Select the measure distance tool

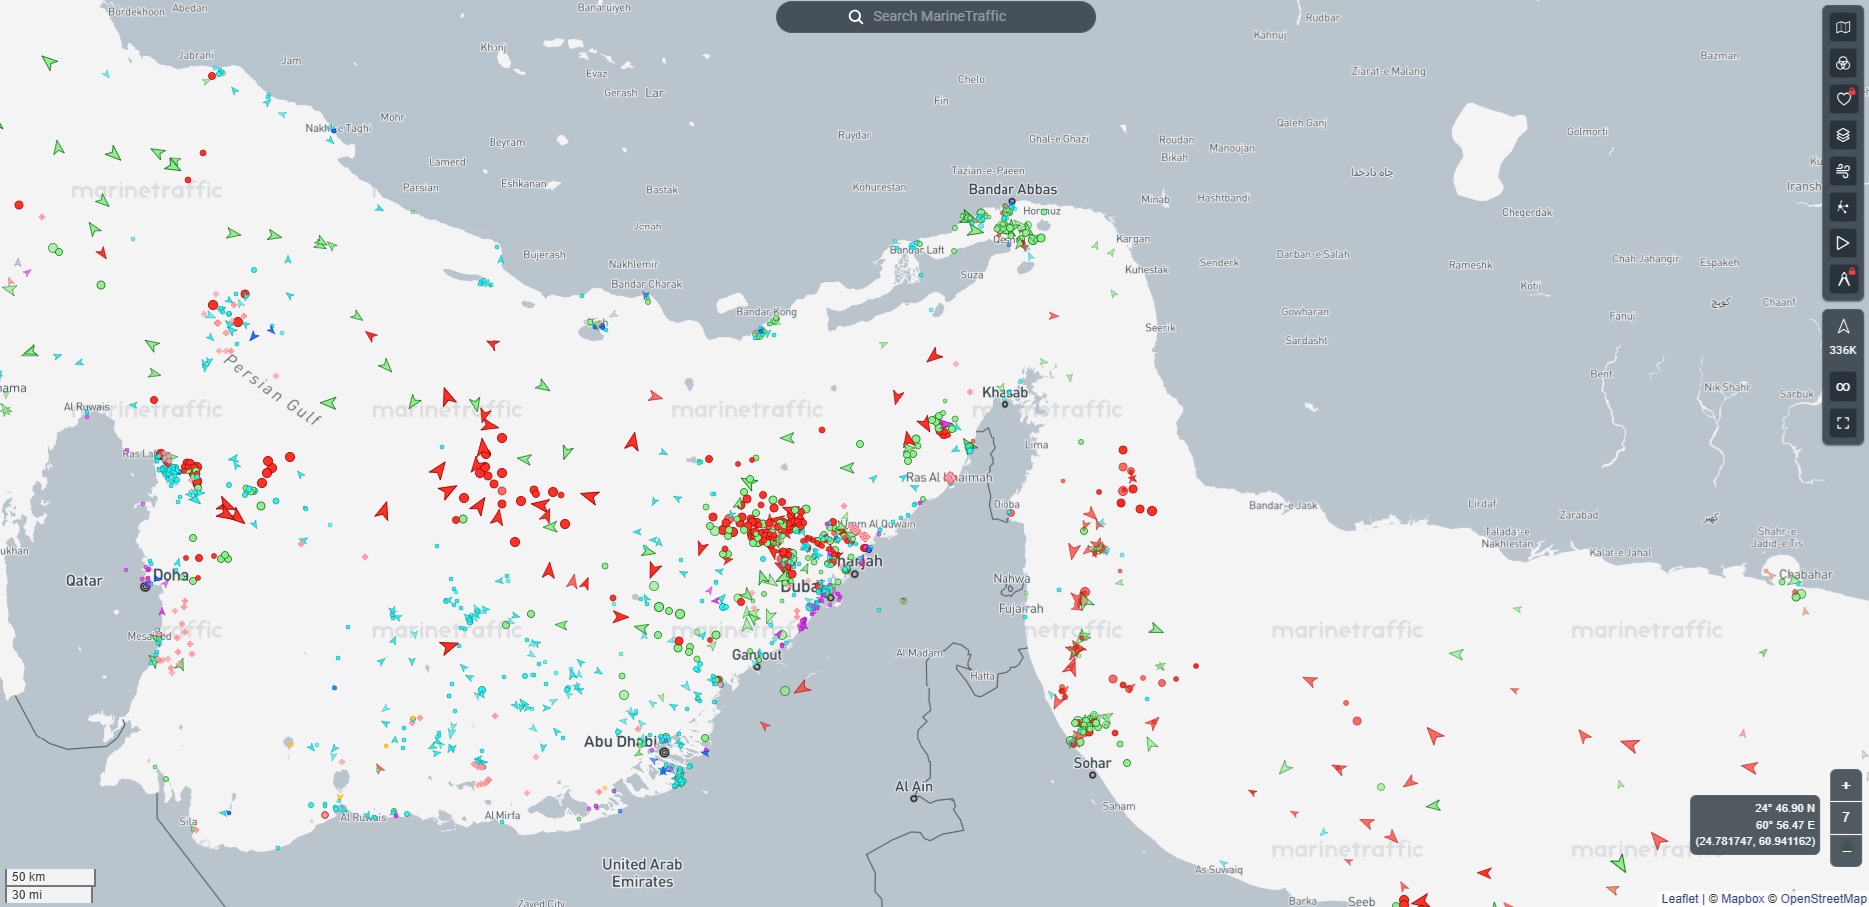pyautogui.click(x=1843, y=279)
